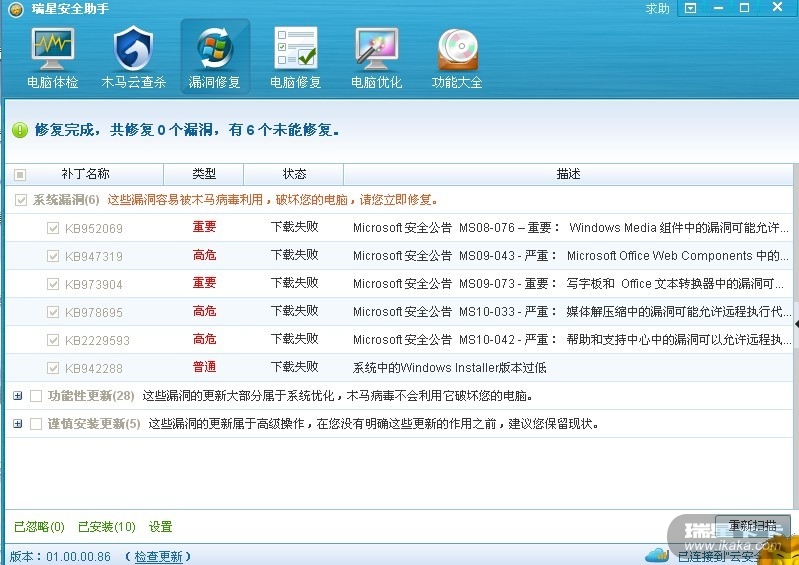This screenshot has height=565, width=799.
Task: Click the 补丁名称 column header
Action: click(x=85, y=174)
